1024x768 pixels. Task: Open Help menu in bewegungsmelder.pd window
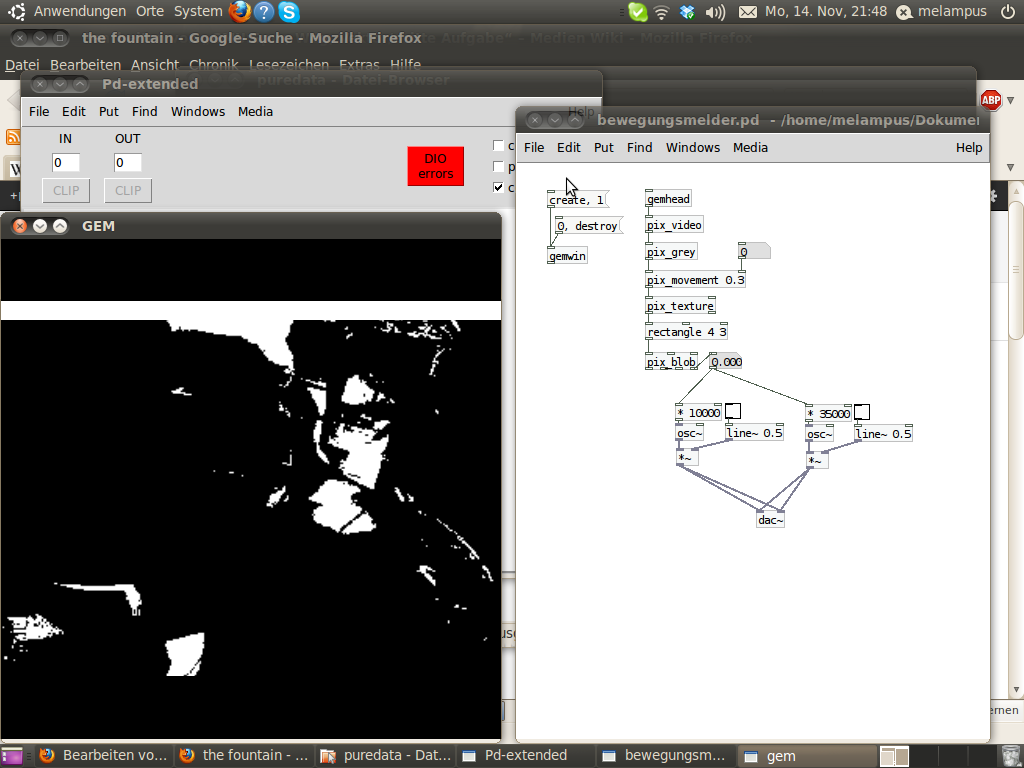tap(968, 148)
